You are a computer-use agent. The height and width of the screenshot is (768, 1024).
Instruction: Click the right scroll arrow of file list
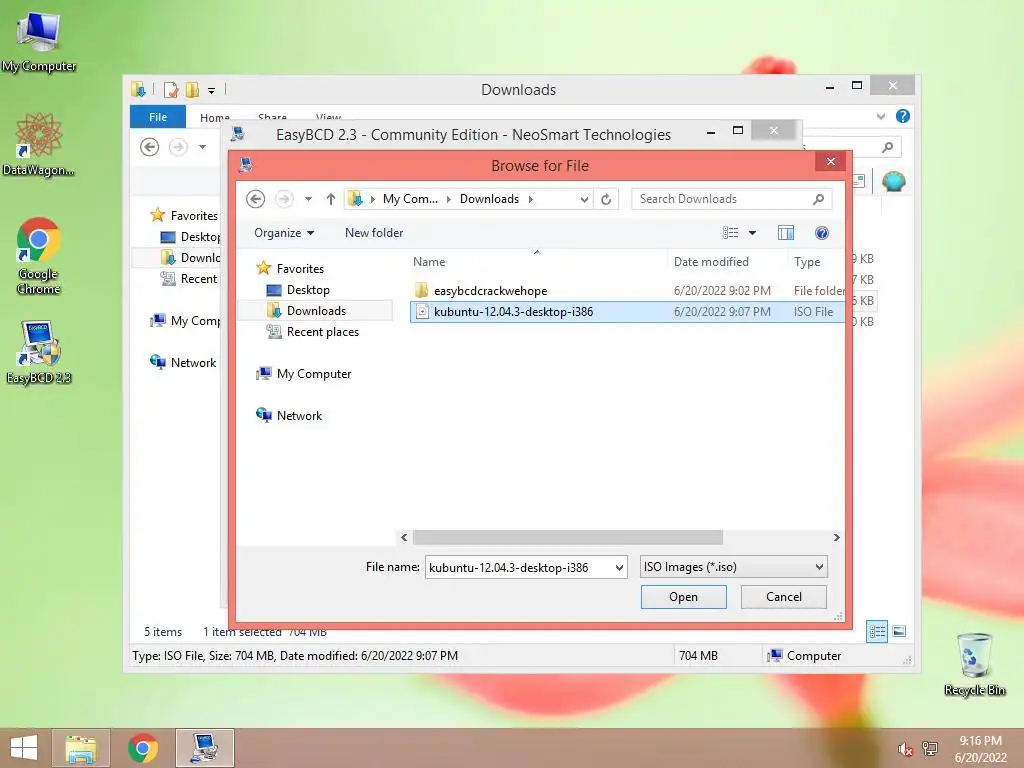[x=837, y=537]
